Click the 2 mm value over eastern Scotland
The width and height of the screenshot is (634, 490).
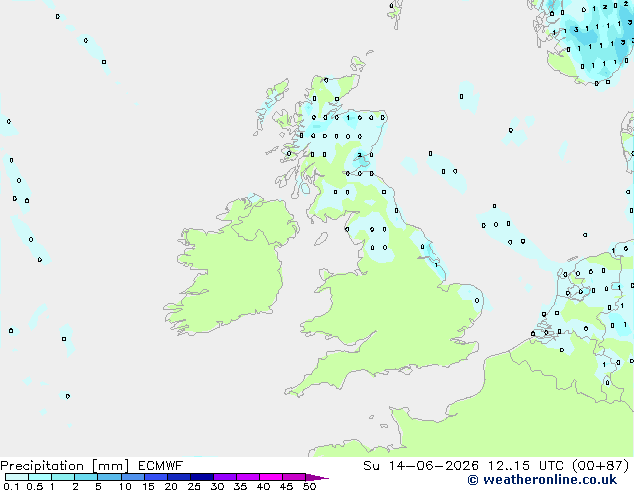359,155
